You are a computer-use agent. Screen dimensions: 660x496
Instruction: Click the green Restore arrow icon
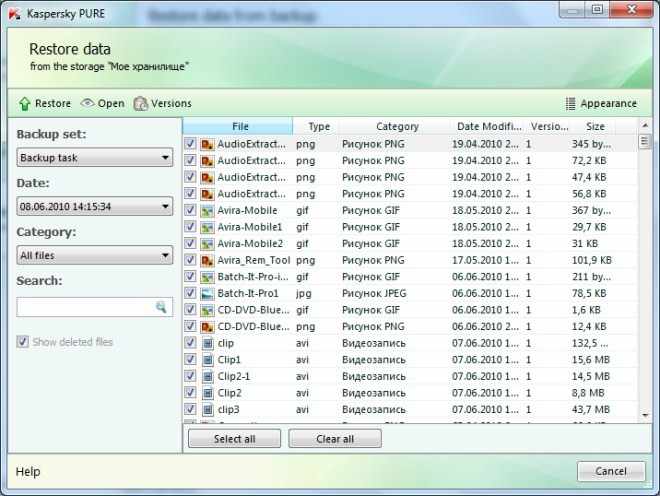tap(25, 104)
